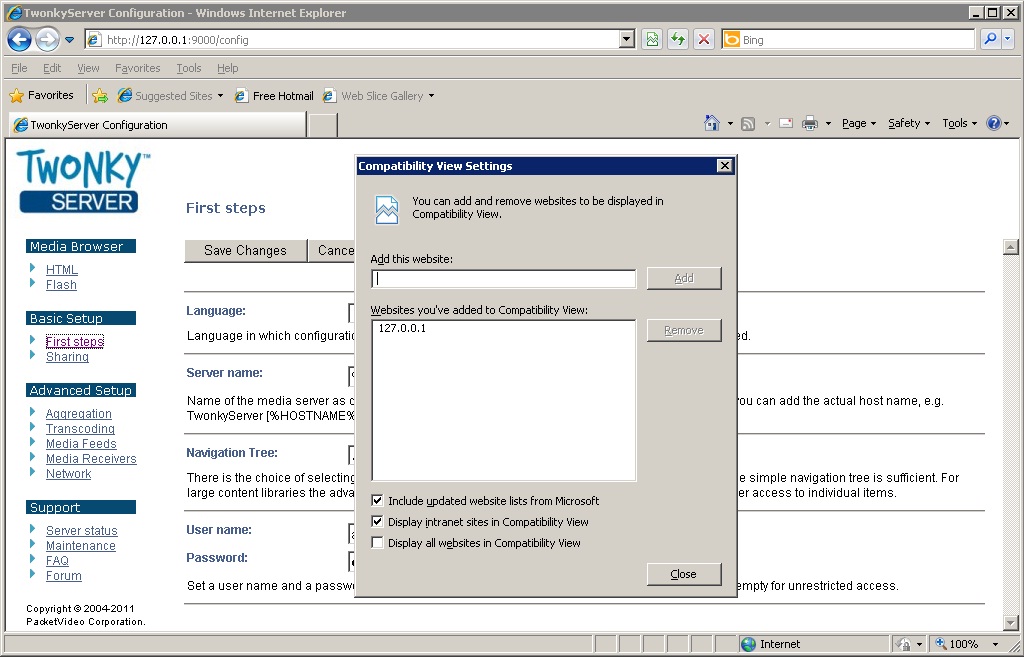Click the Web Slice Gallery icon
The image size is (1024, 657).
(330, 95)
